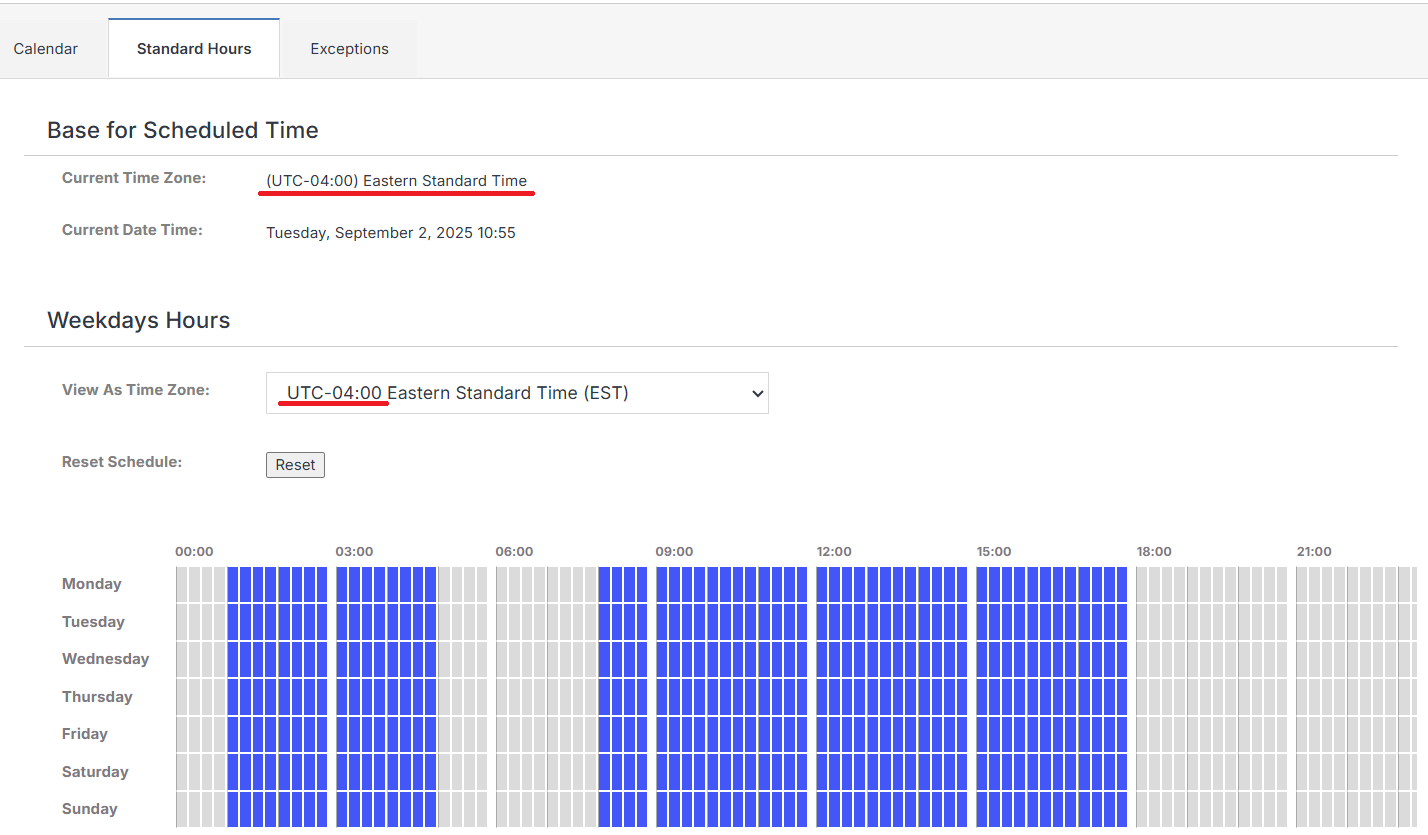Enable Sunday's first slot at 18:00
Image resolution: width=1428 pixels, height=835 pixels.
click(x=1143, y=809)
